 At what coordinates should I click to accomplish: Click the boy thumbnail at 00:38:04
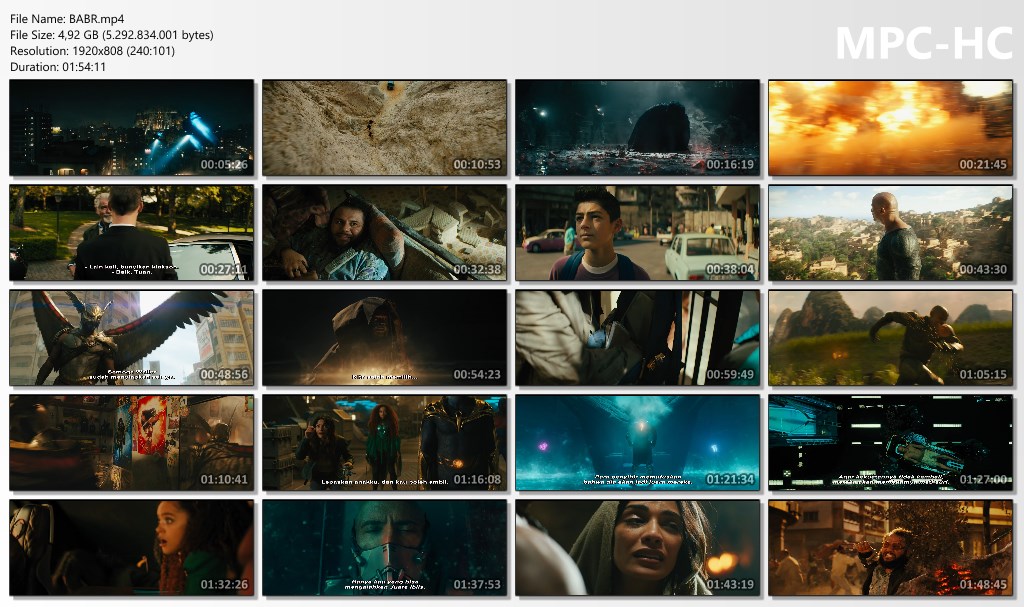coord(637,233)
